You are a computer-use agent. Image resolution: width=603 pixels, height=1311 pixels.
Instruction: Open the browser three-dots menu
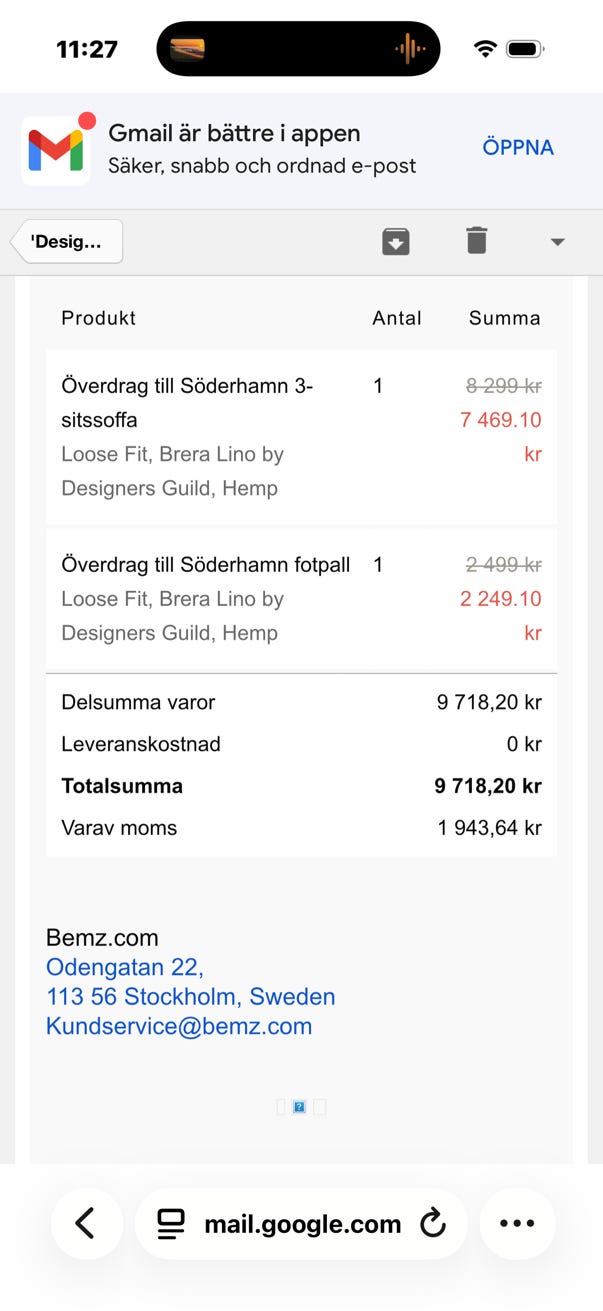click(517, 1223)
